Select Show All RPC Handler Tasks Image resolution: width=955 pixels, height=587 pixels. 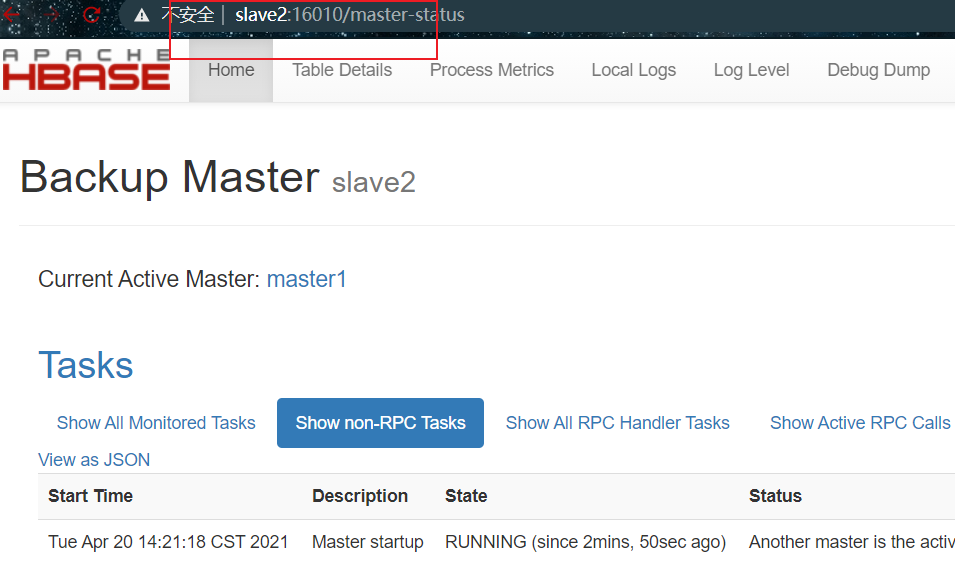click(x=618, y=423)
